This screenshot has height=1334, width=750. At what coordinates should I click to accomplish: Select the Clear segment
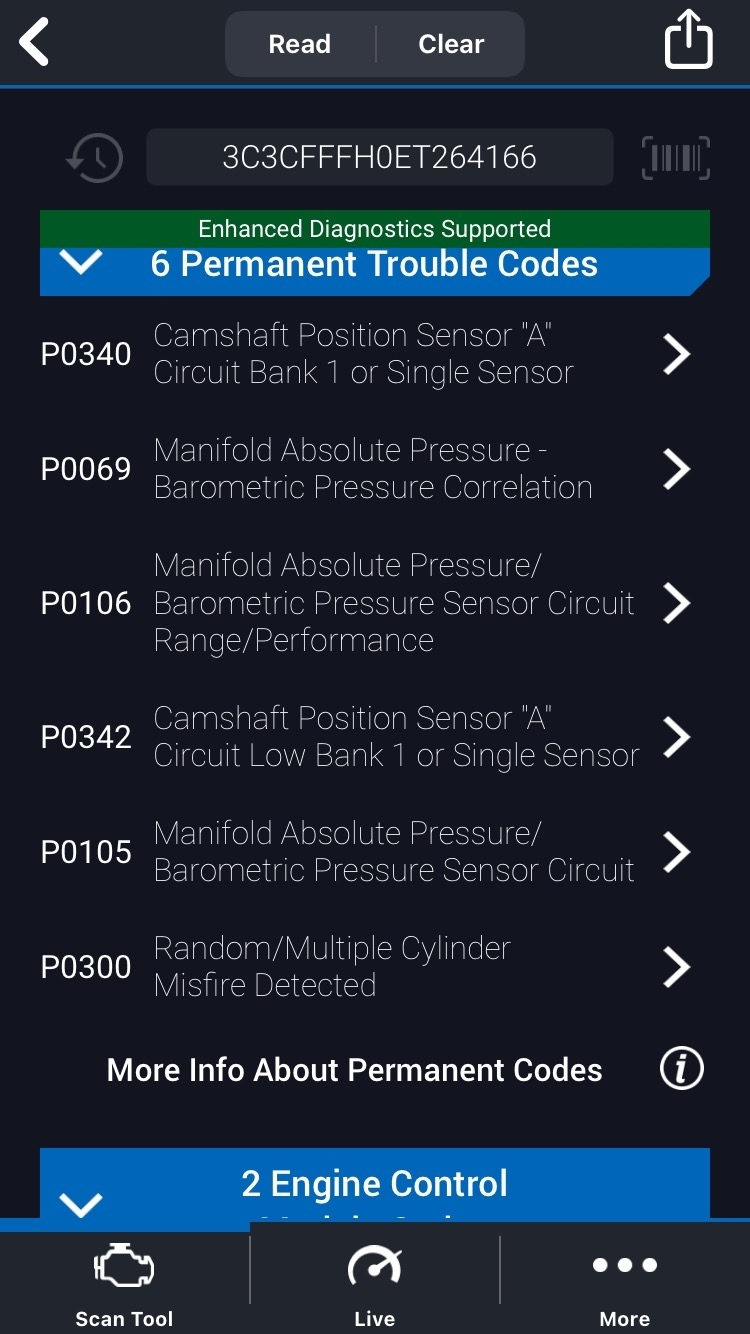451,44
